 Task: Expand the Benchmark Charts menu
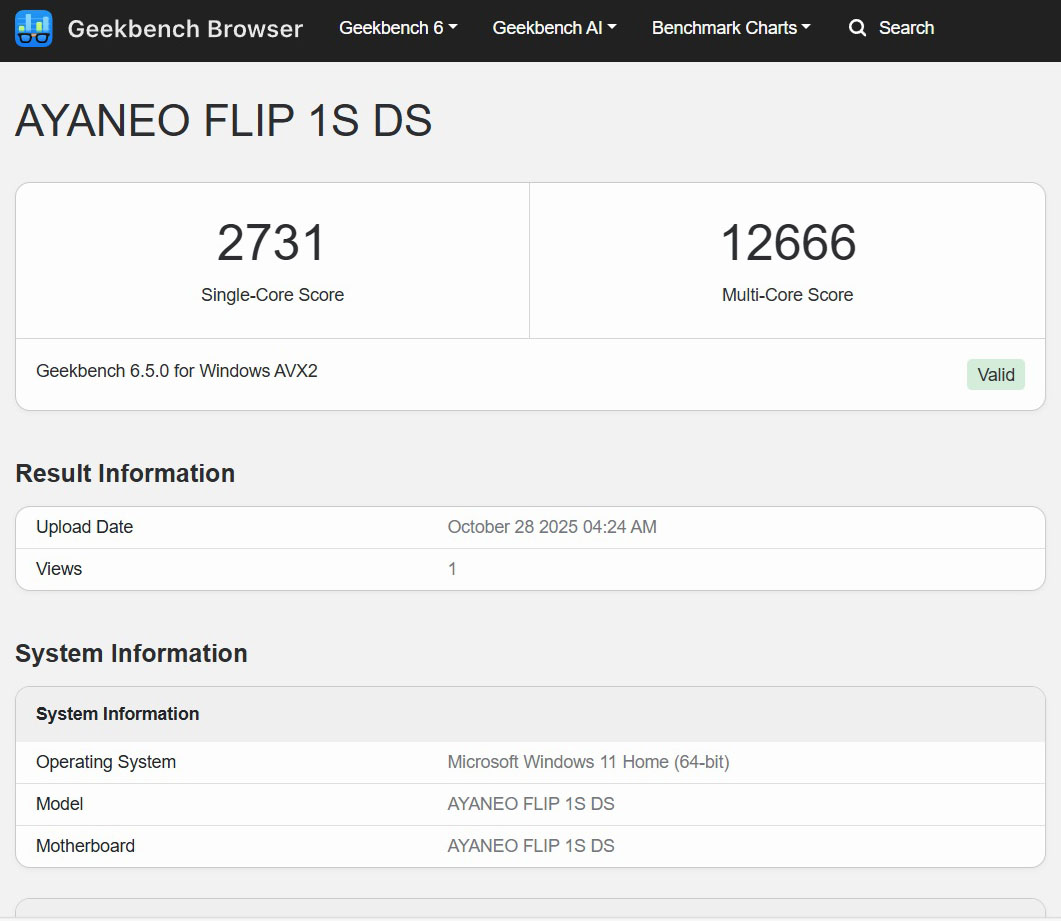click(x=730, y=28)
